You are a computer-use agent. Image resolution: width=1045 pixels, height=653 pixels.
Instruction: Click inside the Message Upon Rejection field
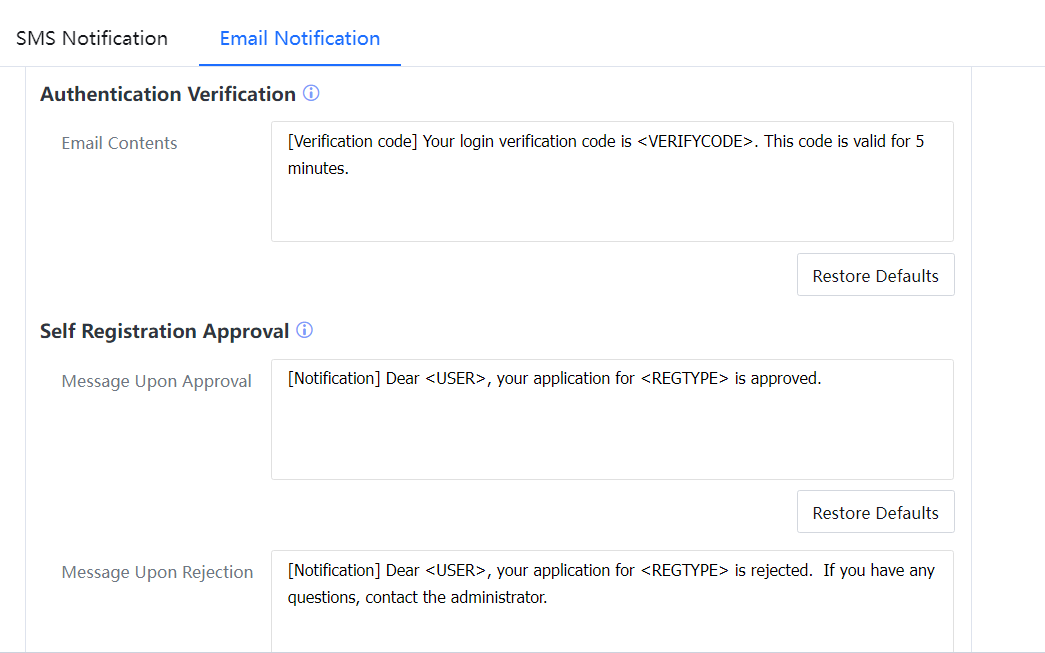612,625
